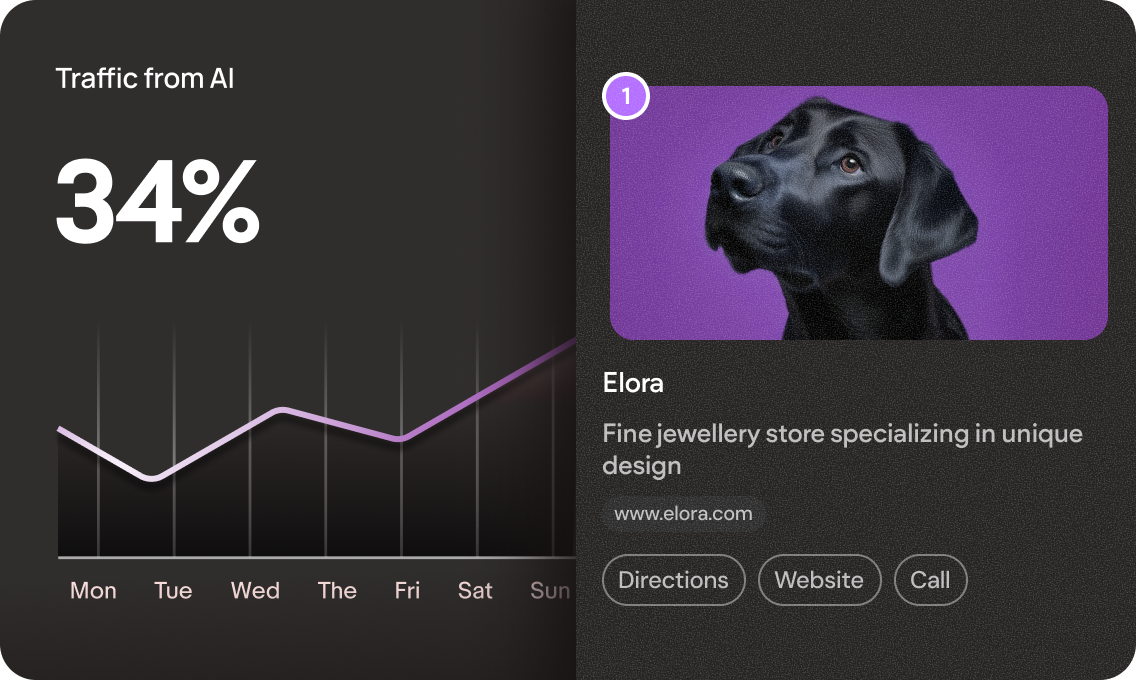This screenshot has width=1136, height=680.
Task: Select the Traffic from AI heading
Action: [145, 78]
